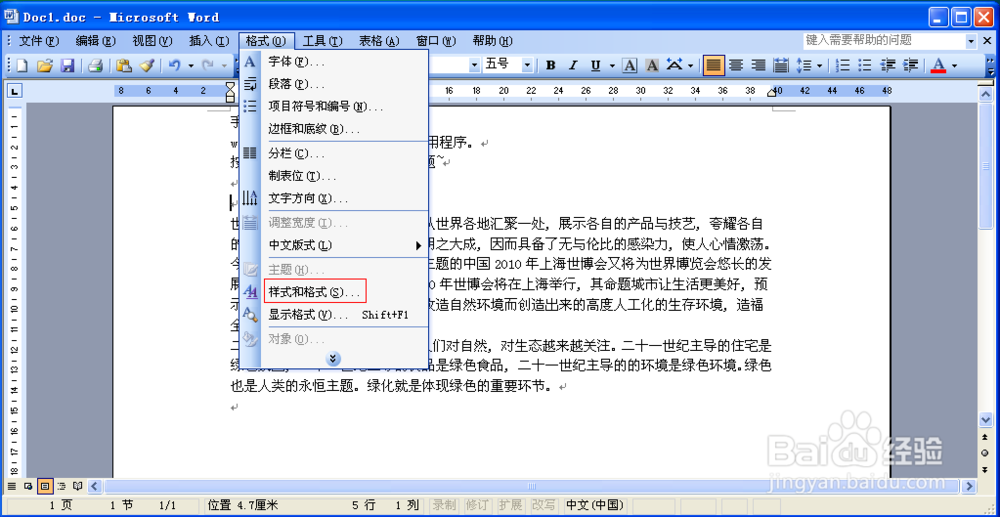1000x517 pixels.
Task: Open the 中文版式 submenu
Action: coord(334,245)
